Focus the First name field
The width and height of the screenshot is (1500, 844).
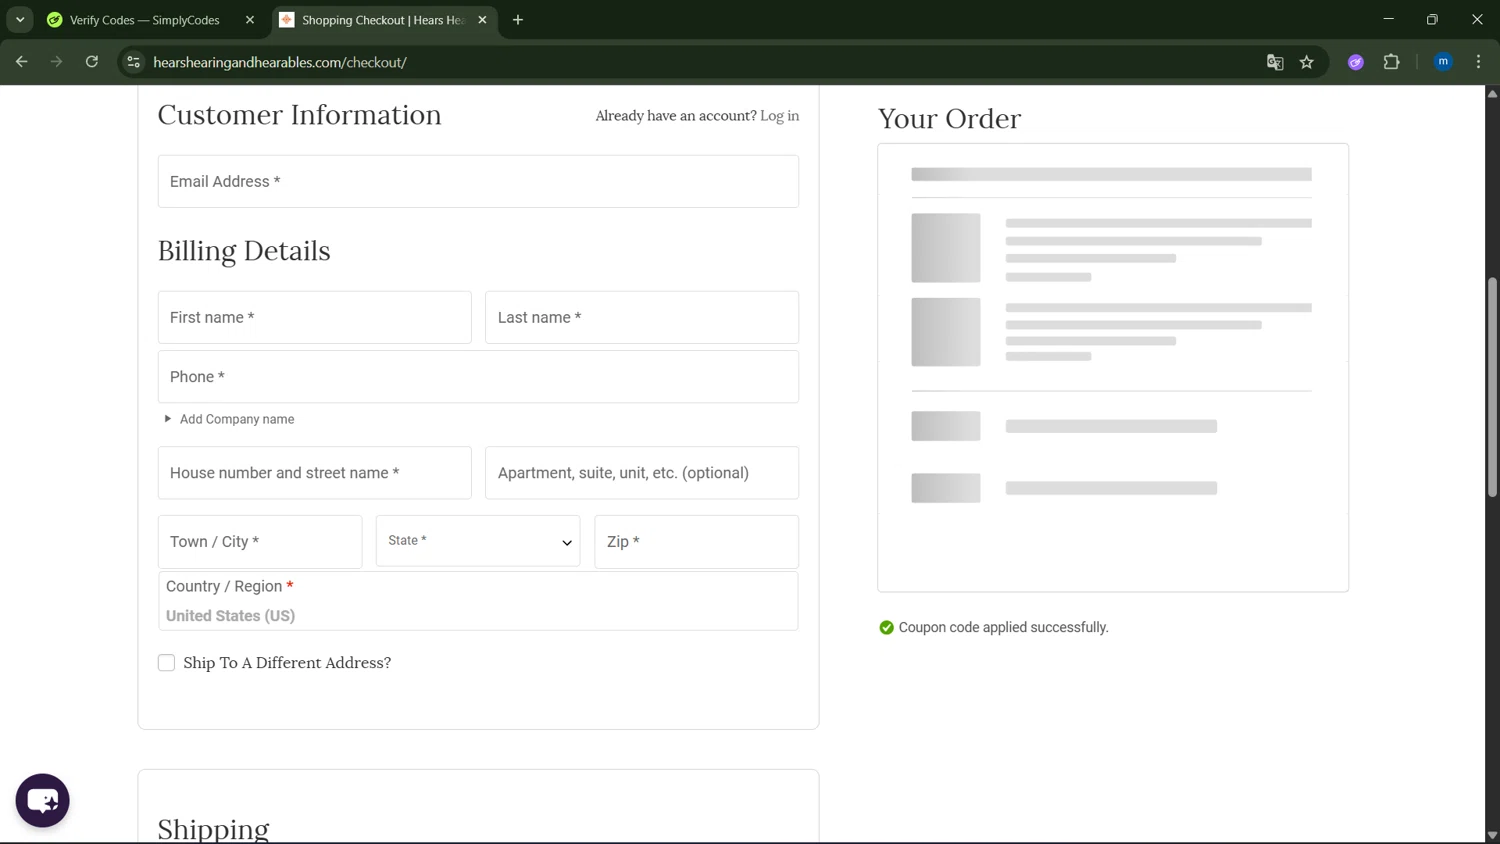coord(314,317)
